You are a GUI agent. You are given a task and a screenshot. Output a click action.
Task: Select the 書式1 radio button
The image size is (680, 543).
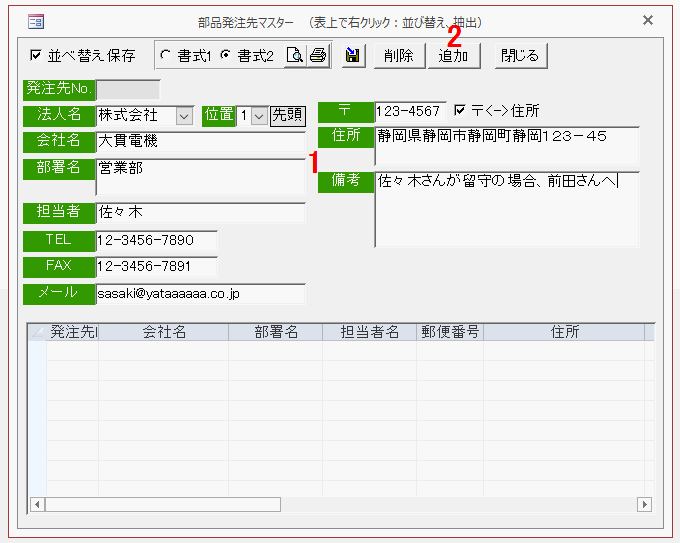(165, 55)
